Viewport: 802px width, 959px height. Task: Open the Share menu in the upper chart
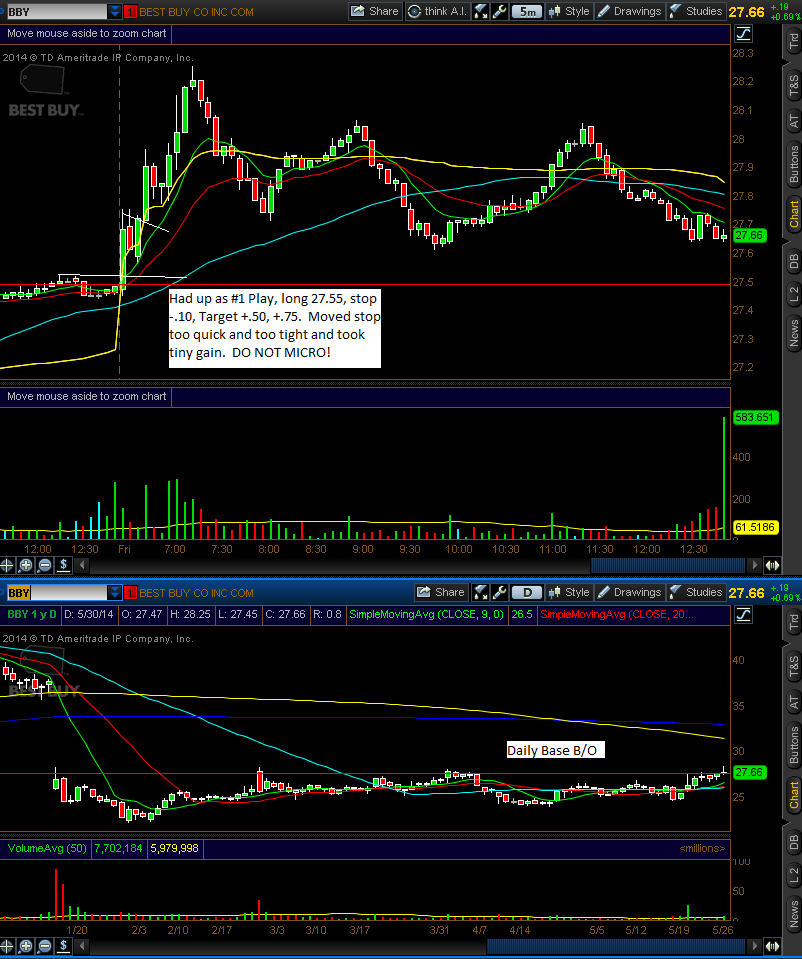375,11
